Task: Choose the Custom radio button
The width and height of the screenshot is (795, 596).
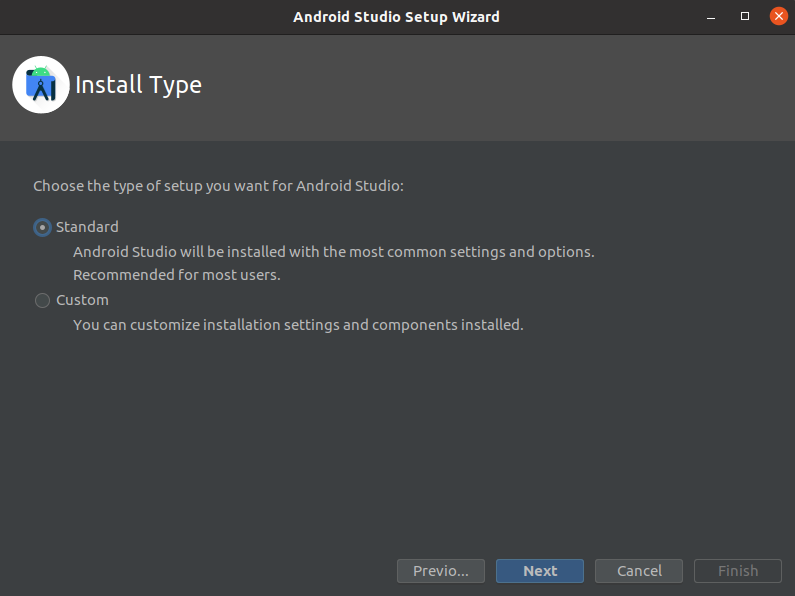Action: pyautogui.click(x=43, y=301)
